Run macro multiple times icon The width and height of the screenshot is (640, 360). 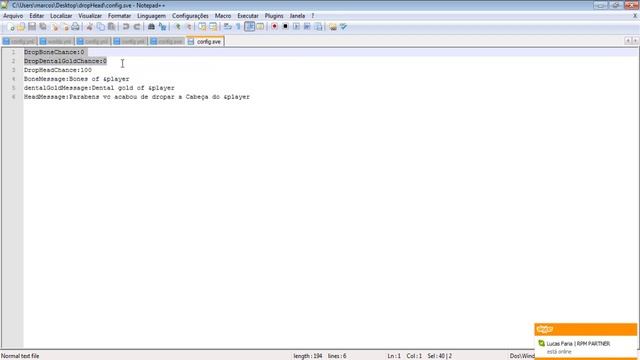pos(307,27)
